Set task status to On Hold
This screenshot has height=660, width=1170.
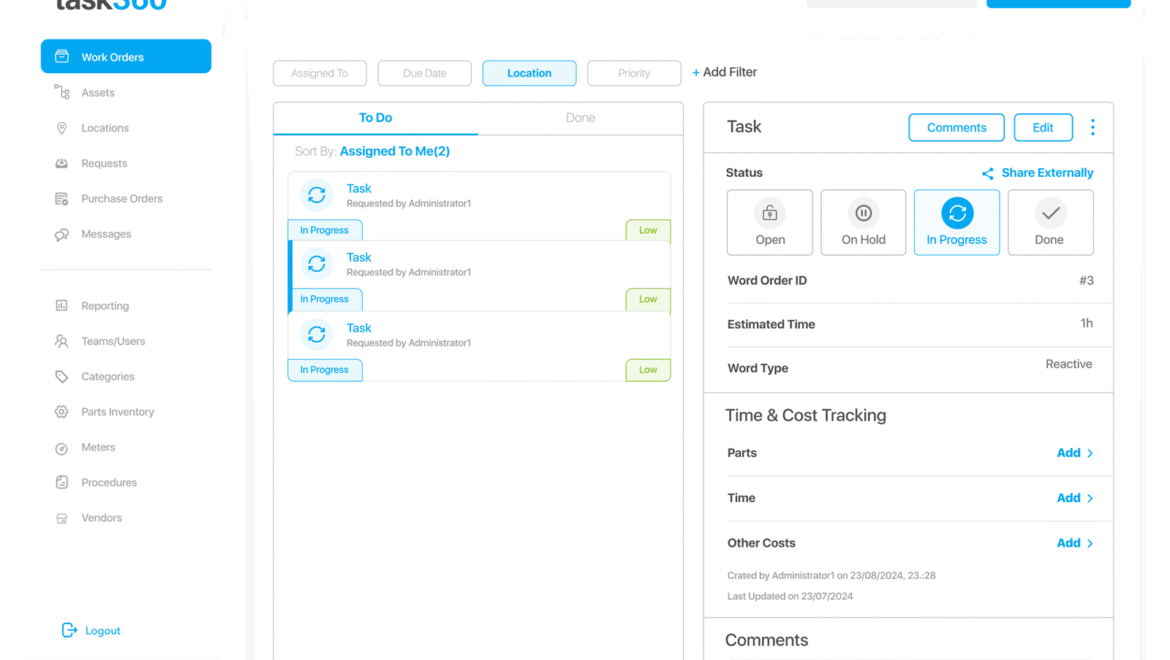point(863,222)
